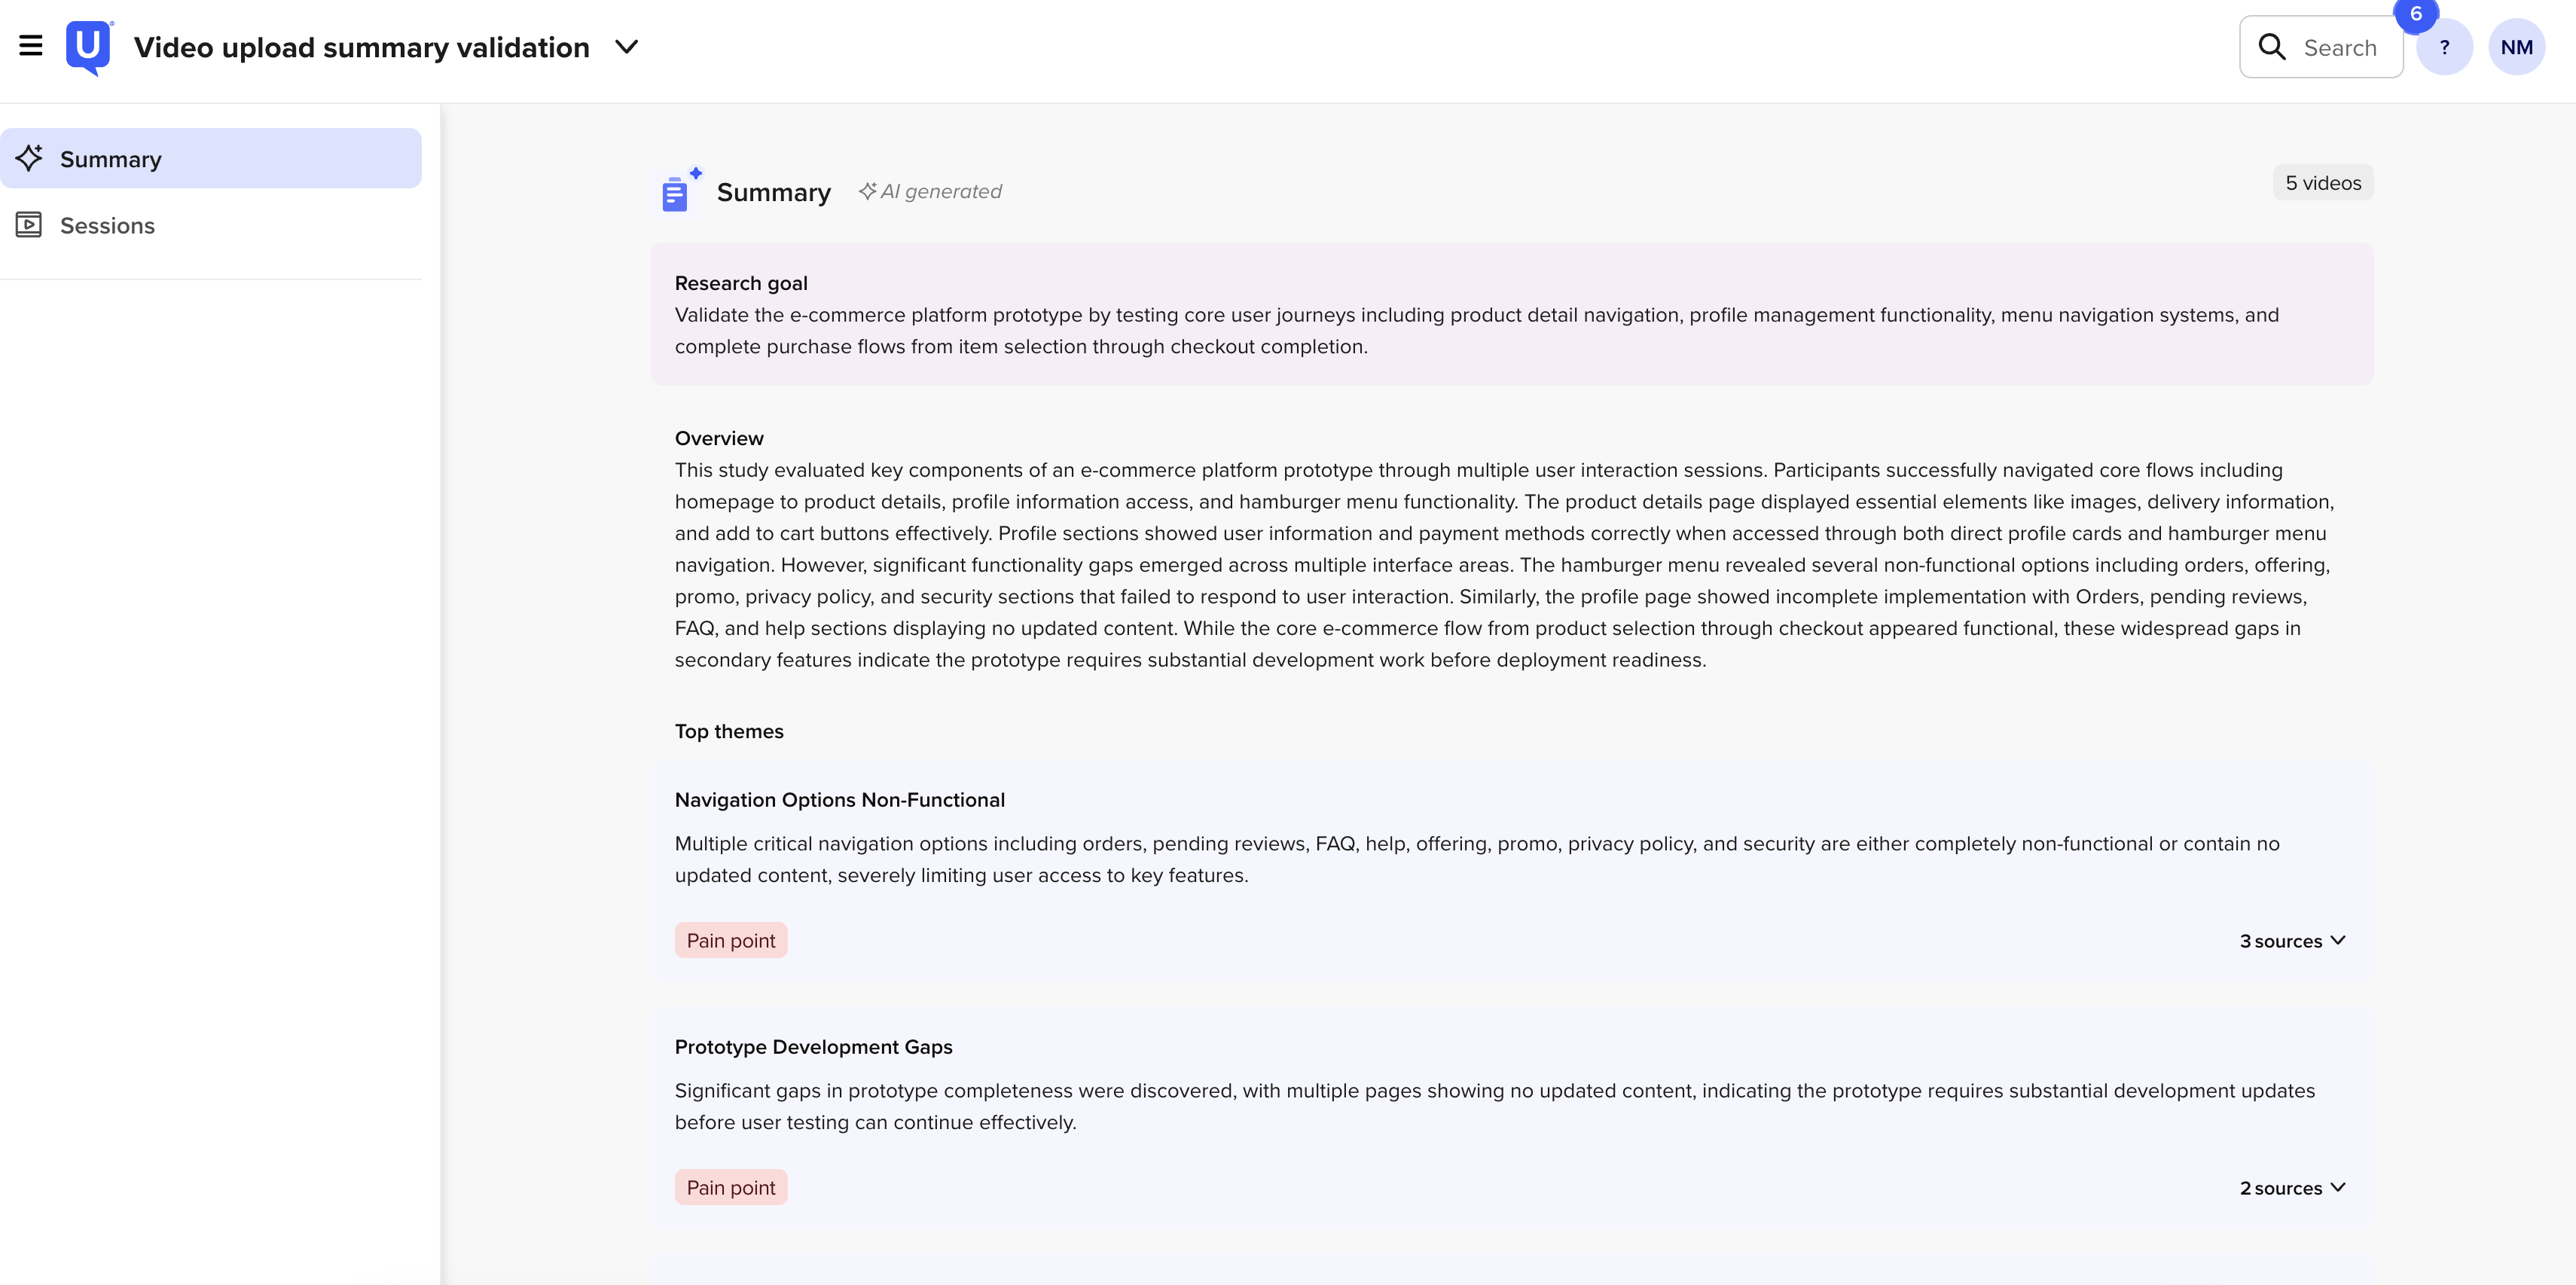
Task: Click the Sessions video icon in sidebar
Action: tap(29, 224)
